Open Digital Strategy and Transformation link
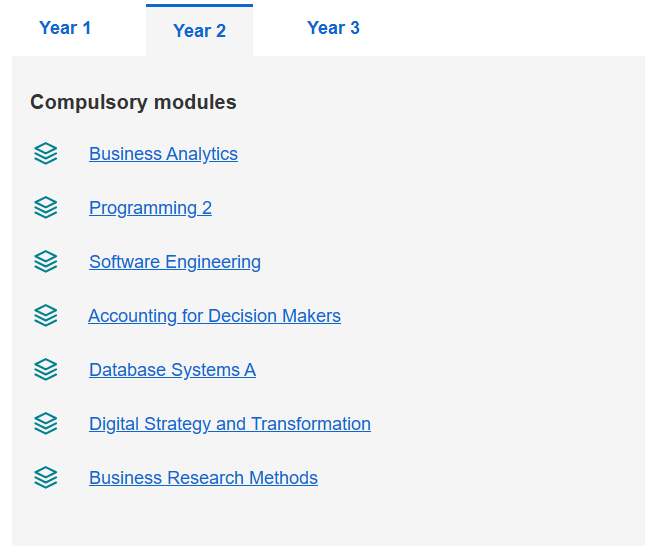654x553 pixels. pos(230,424)
